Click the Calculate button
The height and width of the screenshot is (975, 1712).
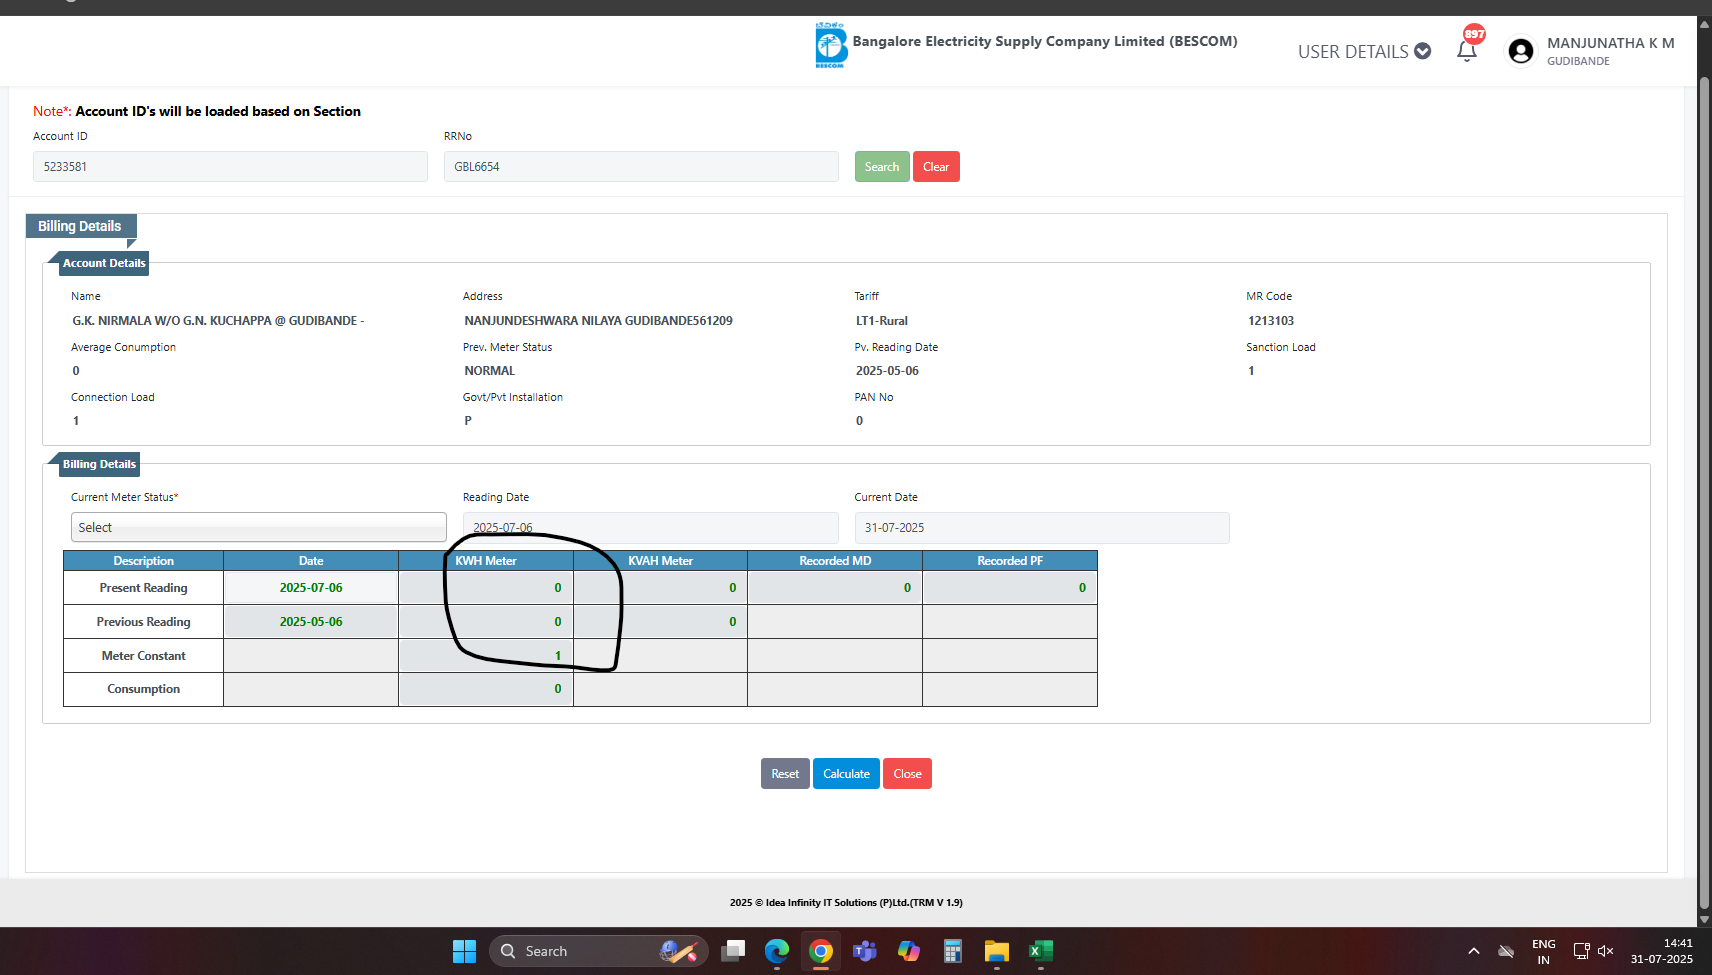tap(846, 774)
